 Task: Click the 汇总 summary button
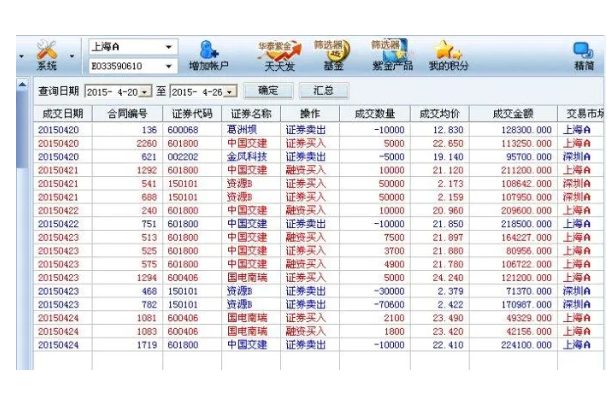tap(324, 91)
